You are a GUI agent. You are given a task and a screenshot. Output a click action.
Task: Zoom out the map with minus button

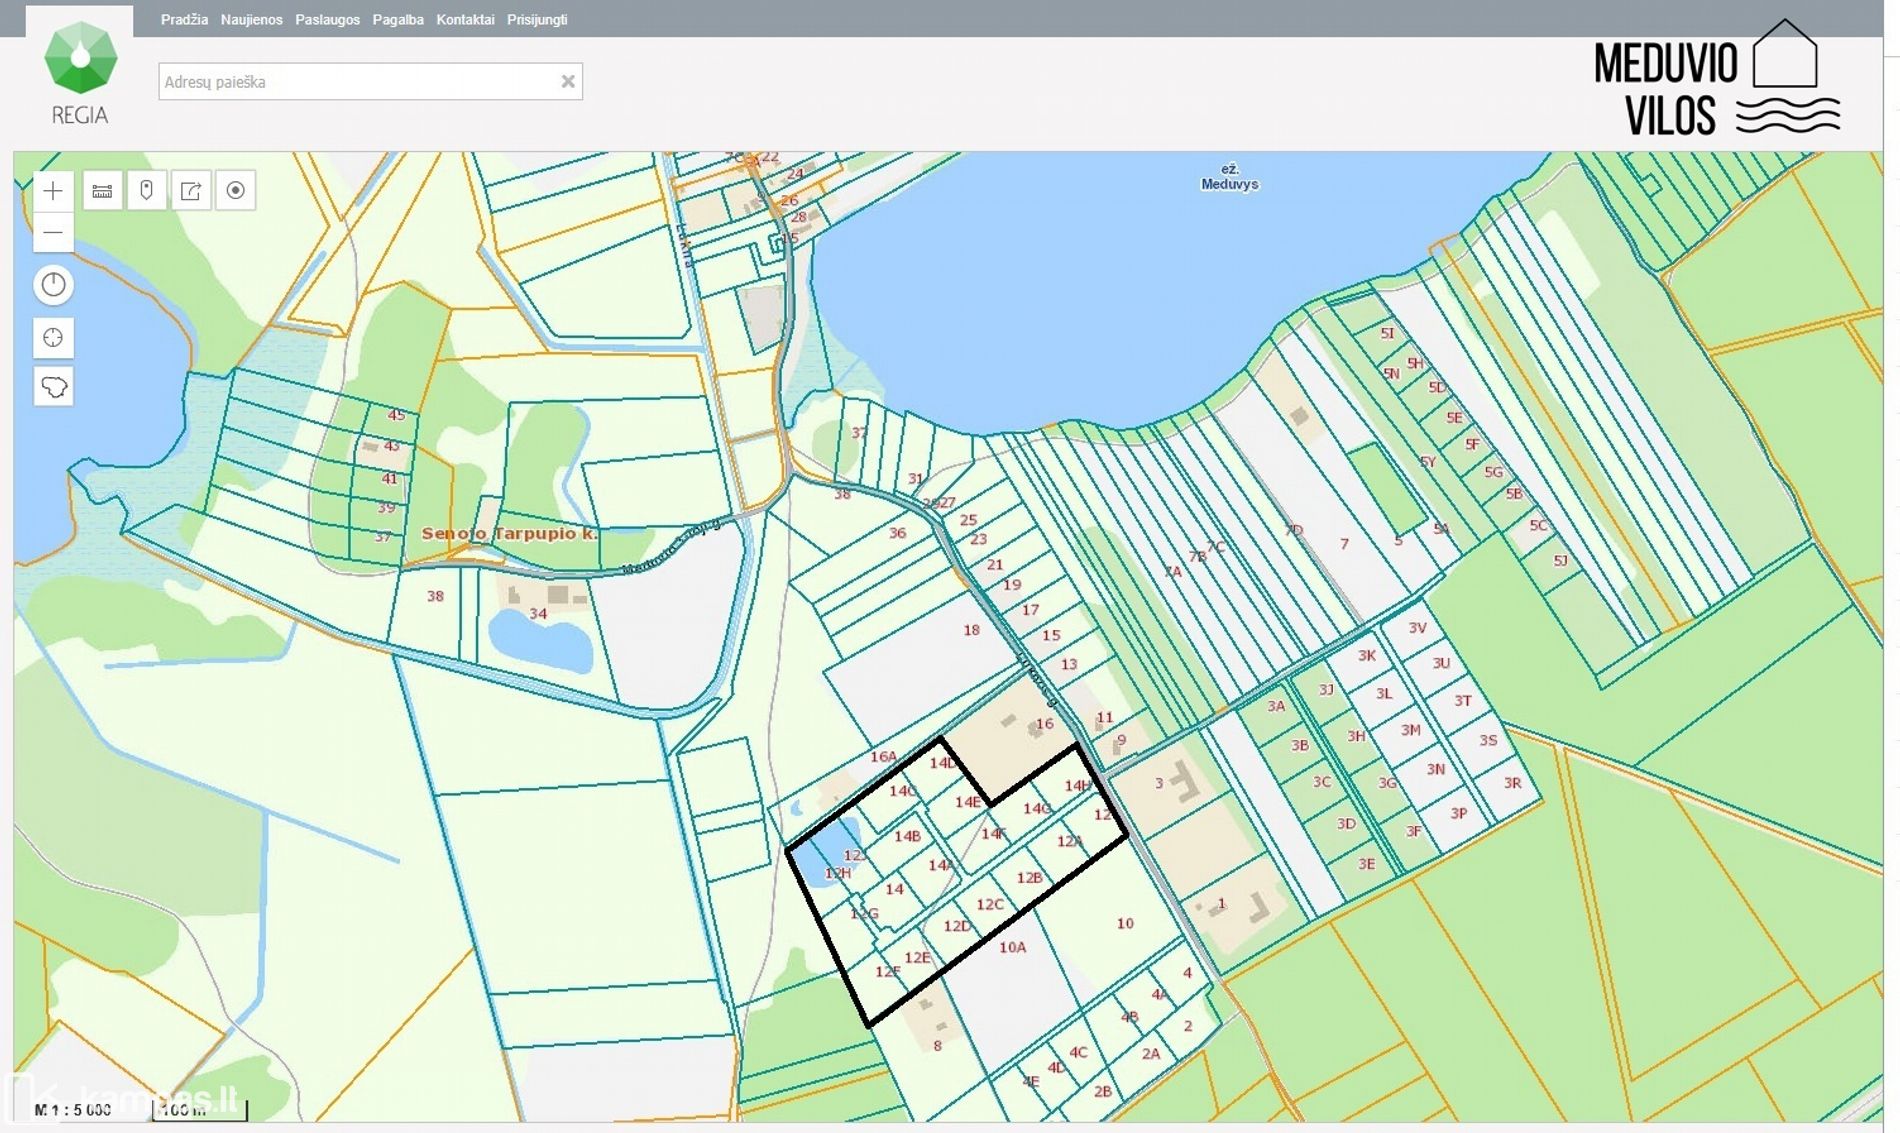click(x=53, y=233)
